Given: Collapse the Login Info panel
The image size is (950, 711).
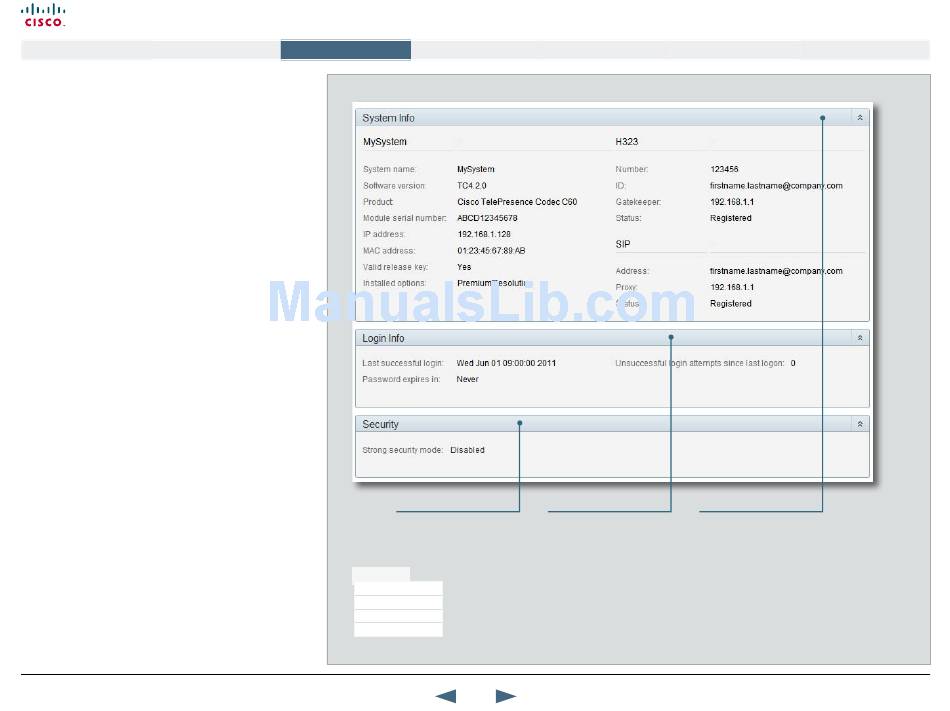Looking at the screenshot, I should (860, 338).
